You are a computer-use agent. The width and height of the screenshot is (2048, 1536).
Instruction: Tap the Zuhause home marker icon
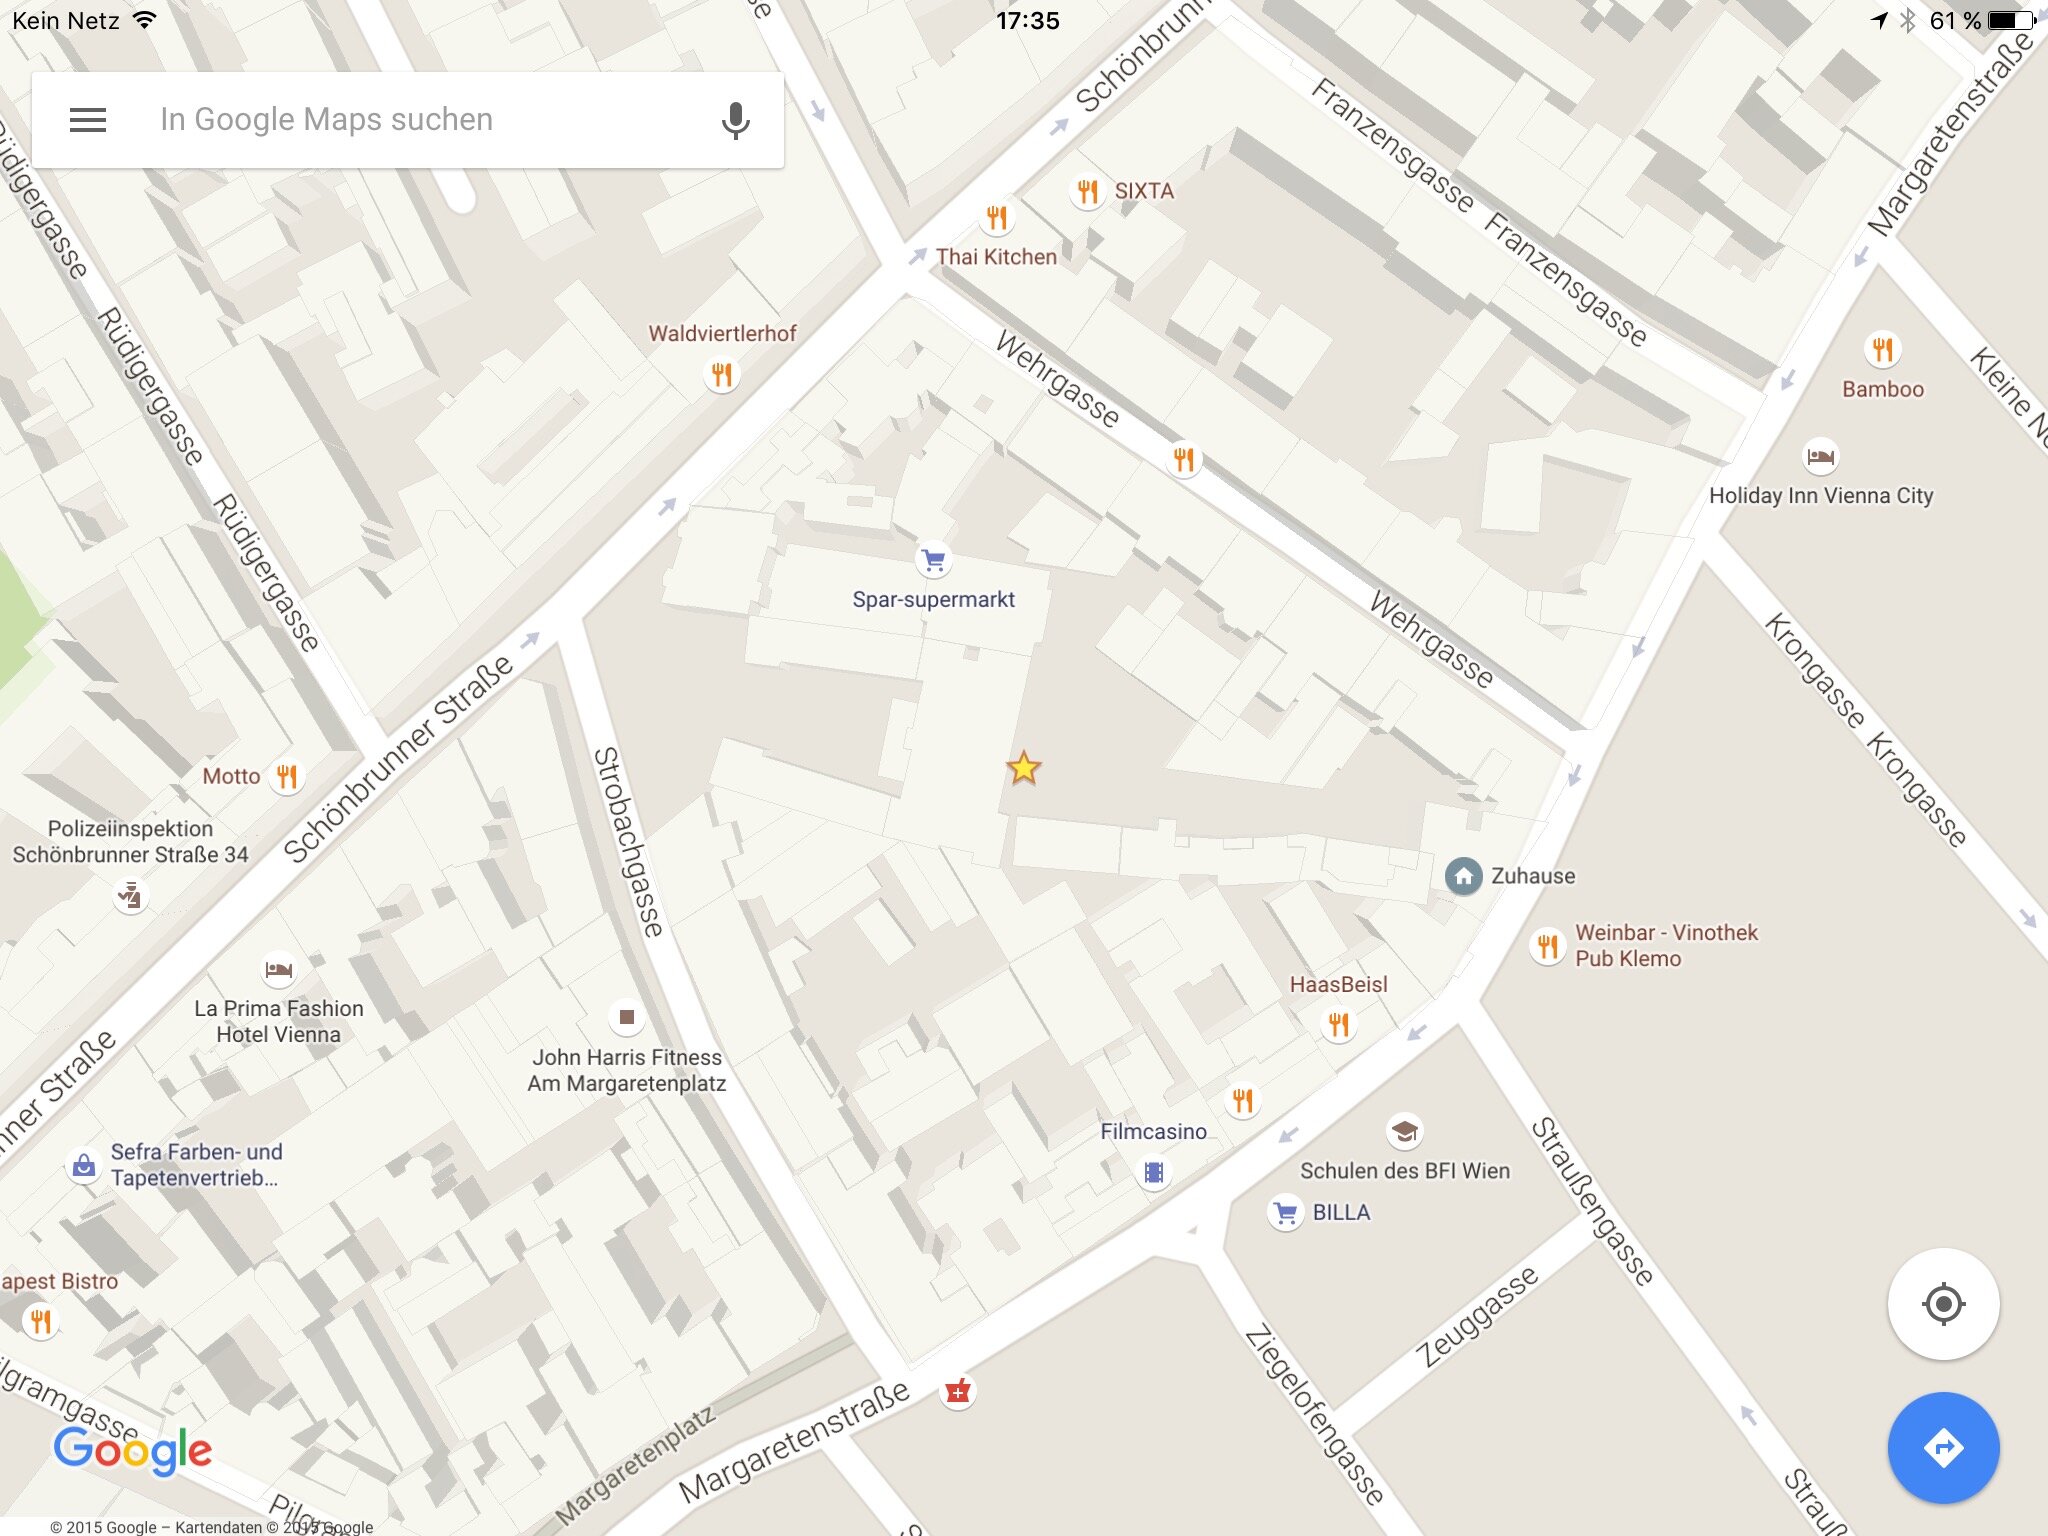1463,876
